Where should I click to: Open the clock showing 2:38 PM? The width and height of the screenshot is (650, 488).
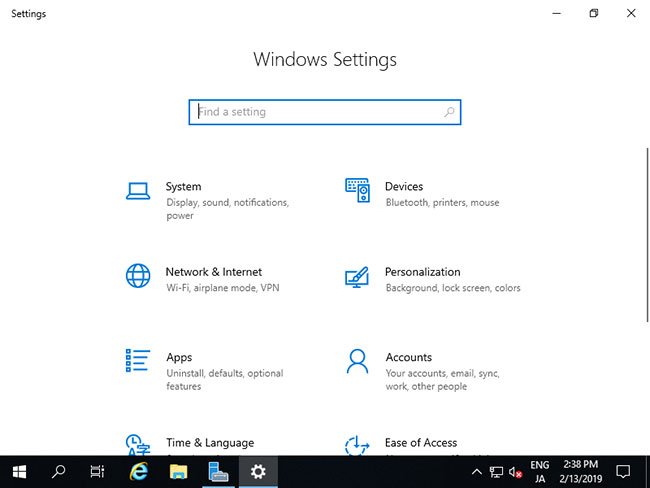coord(580,472)
